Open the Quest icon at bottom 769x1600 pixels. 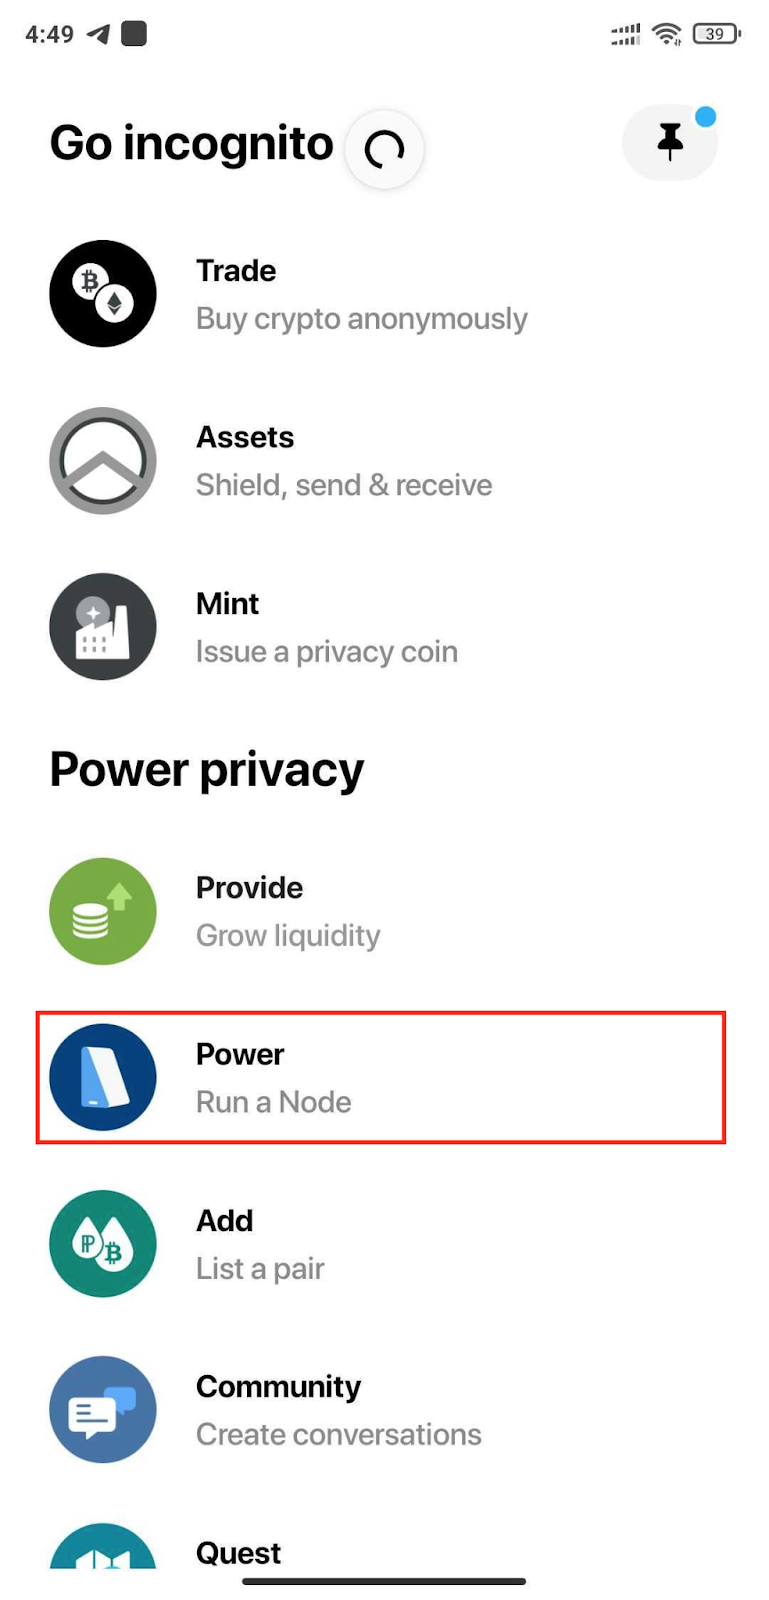(103, 1546)
